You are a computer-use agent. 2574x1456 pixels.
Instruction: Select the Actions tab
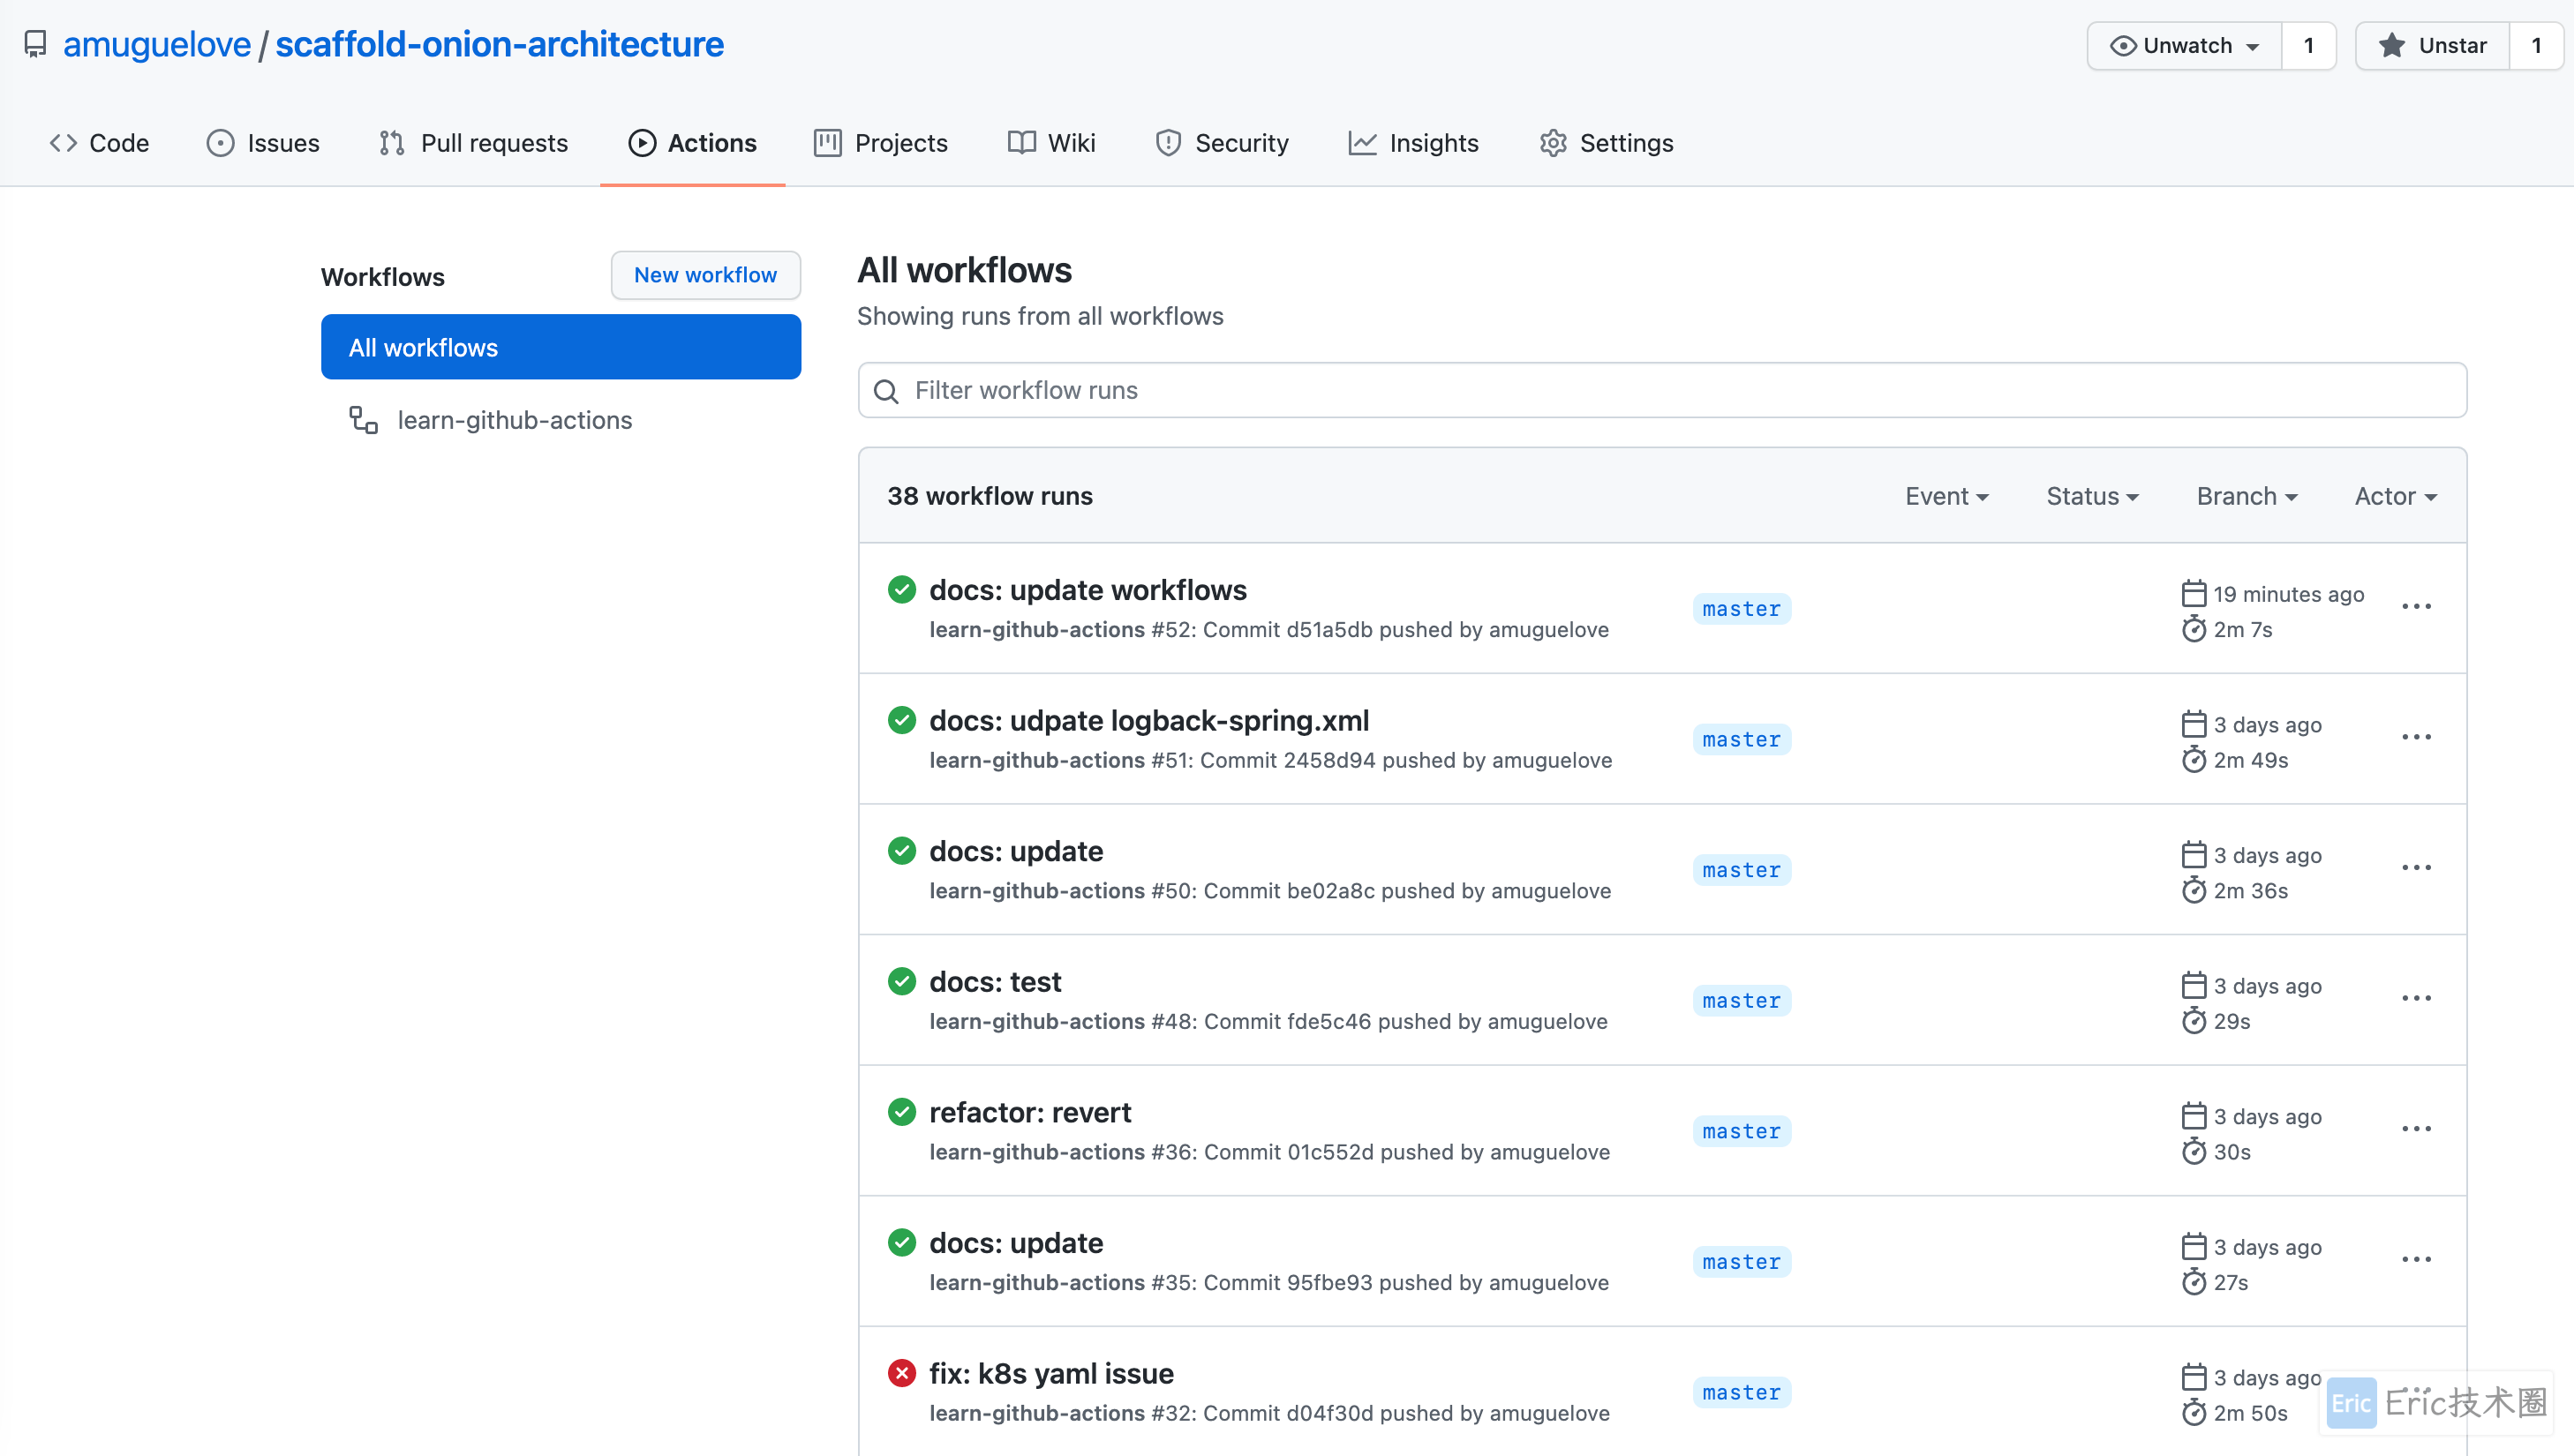(x=692, y=143)
